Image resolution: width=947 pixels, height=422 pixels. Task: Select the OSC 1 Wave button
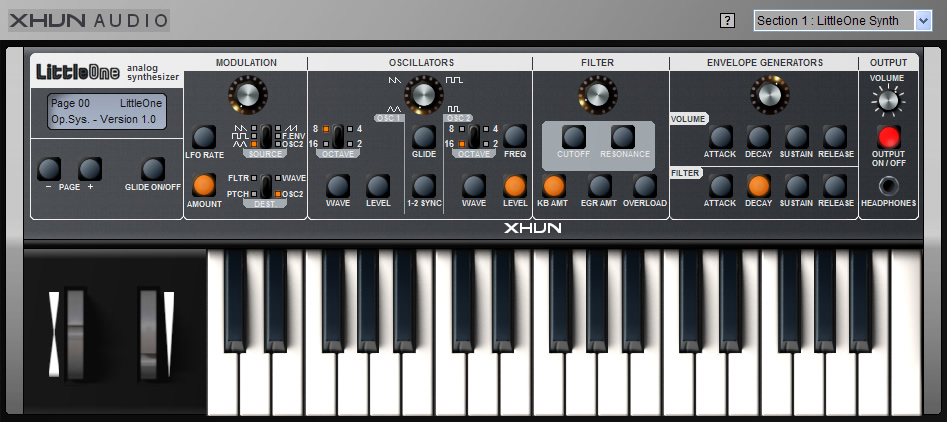(338, 187)
